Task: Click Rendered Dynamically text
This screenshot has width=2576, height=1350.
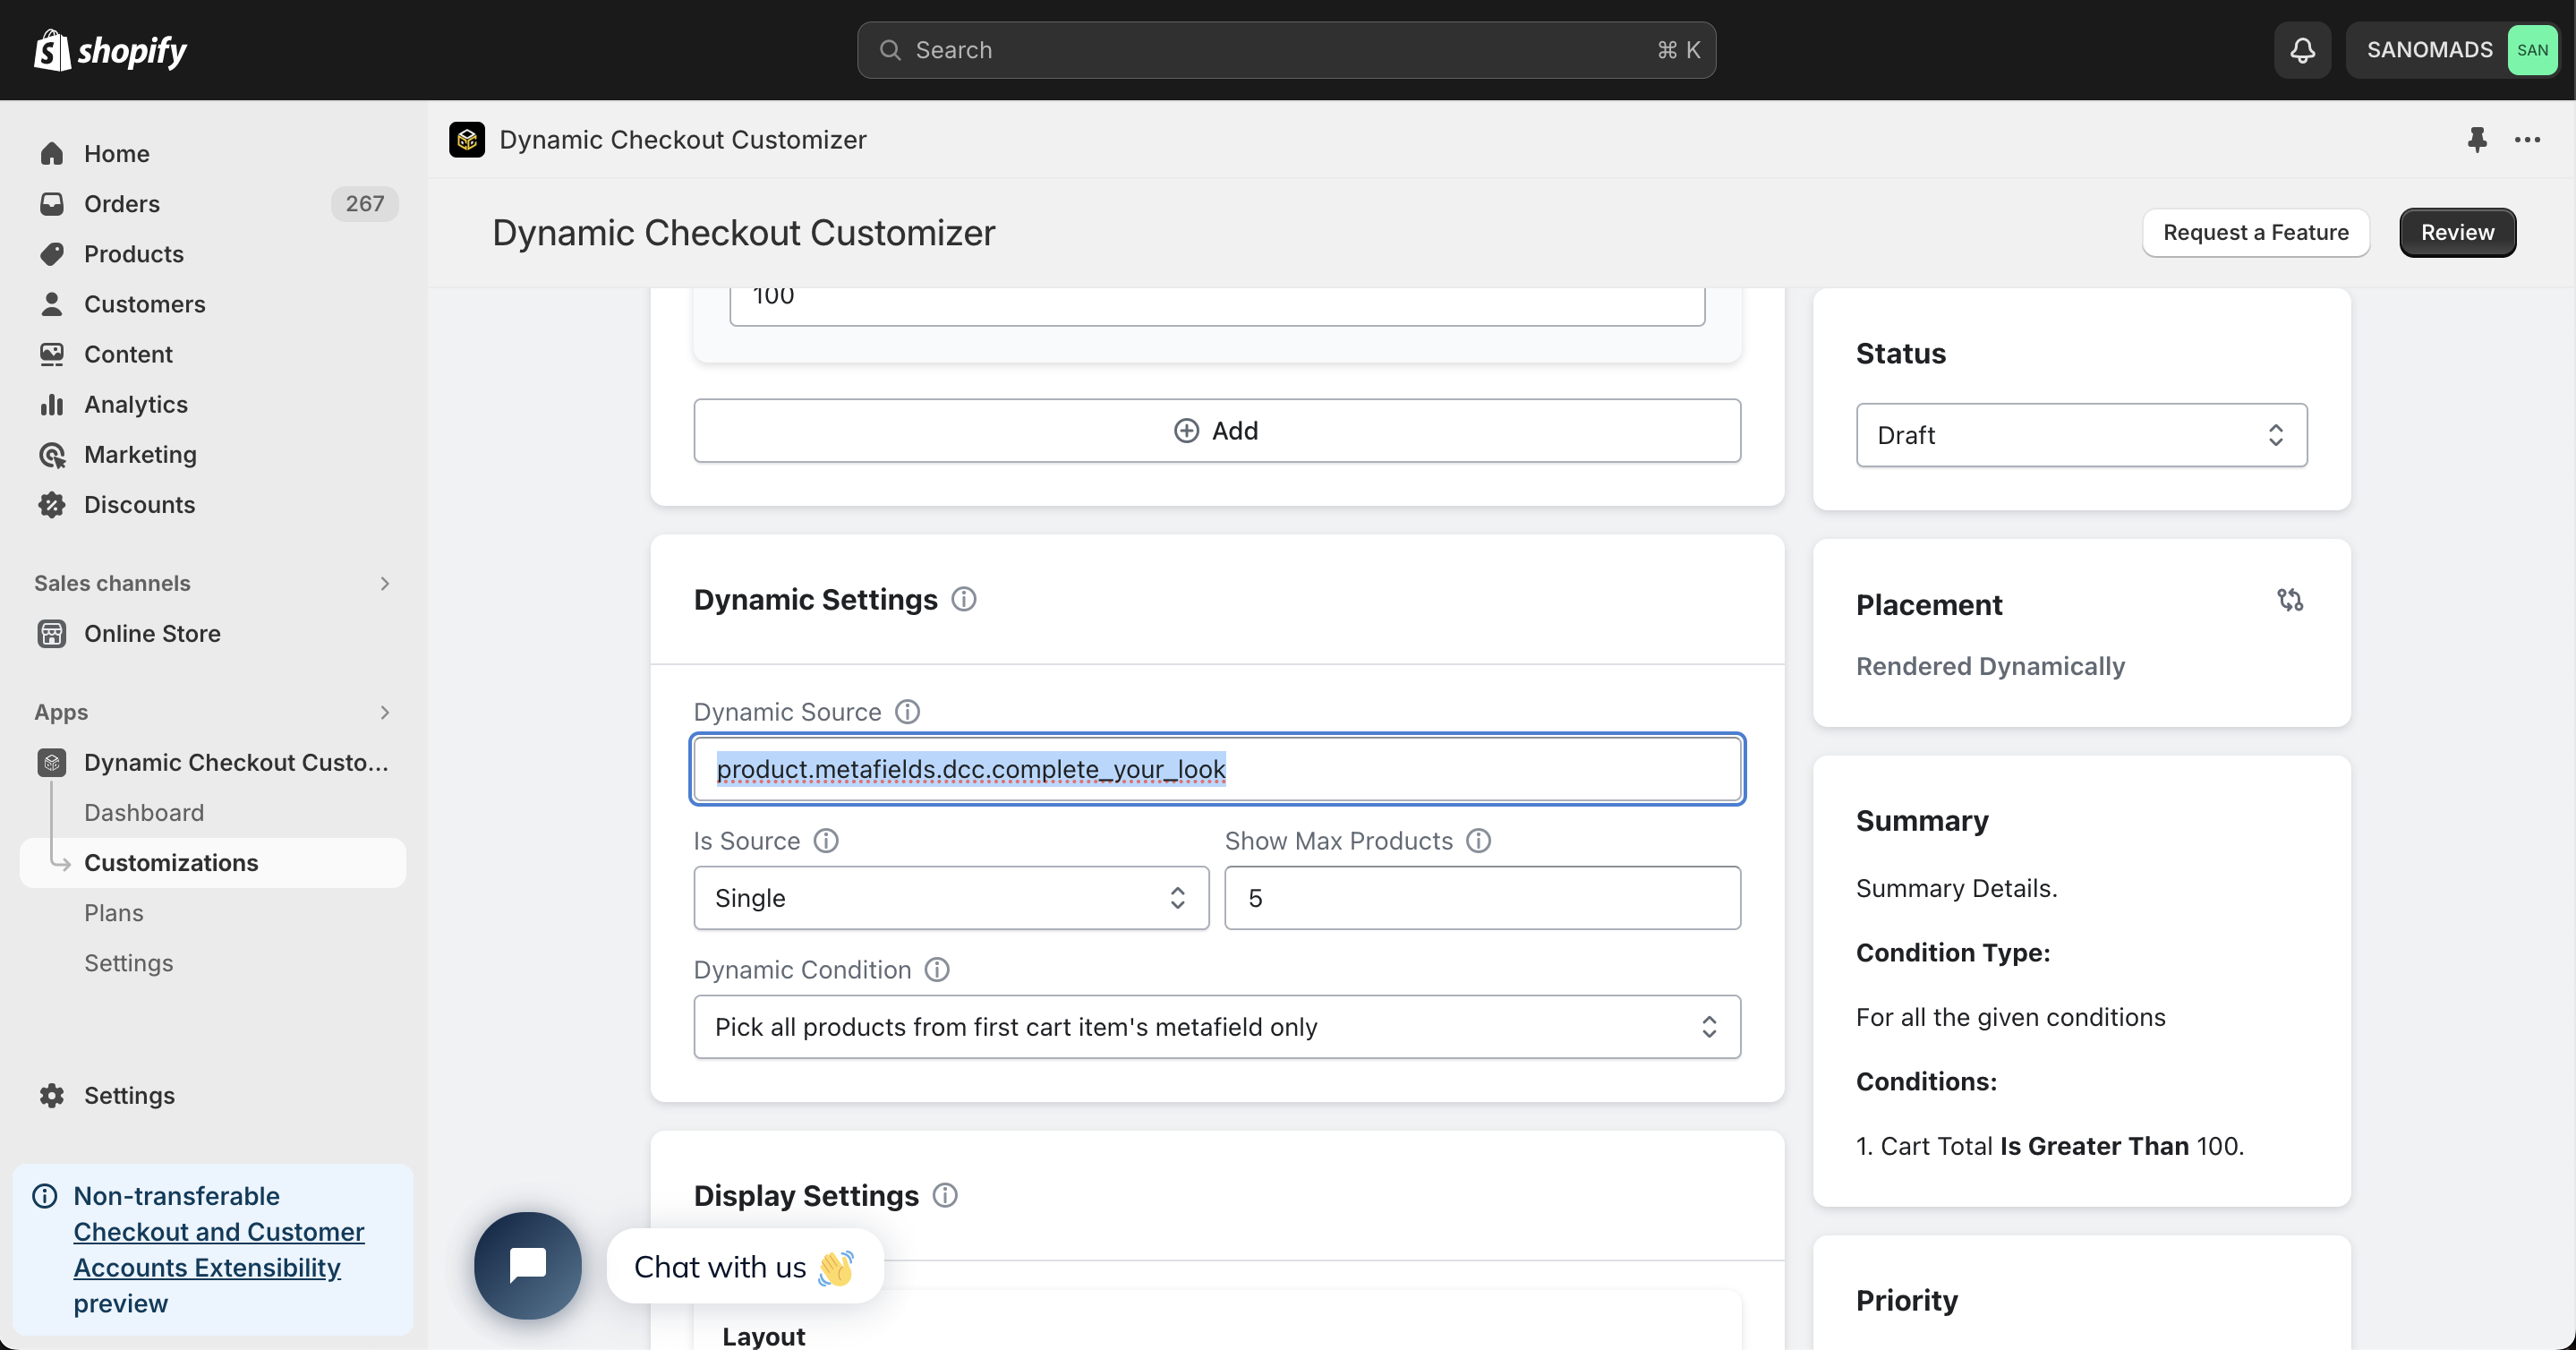Action: tap(1990, 666)
